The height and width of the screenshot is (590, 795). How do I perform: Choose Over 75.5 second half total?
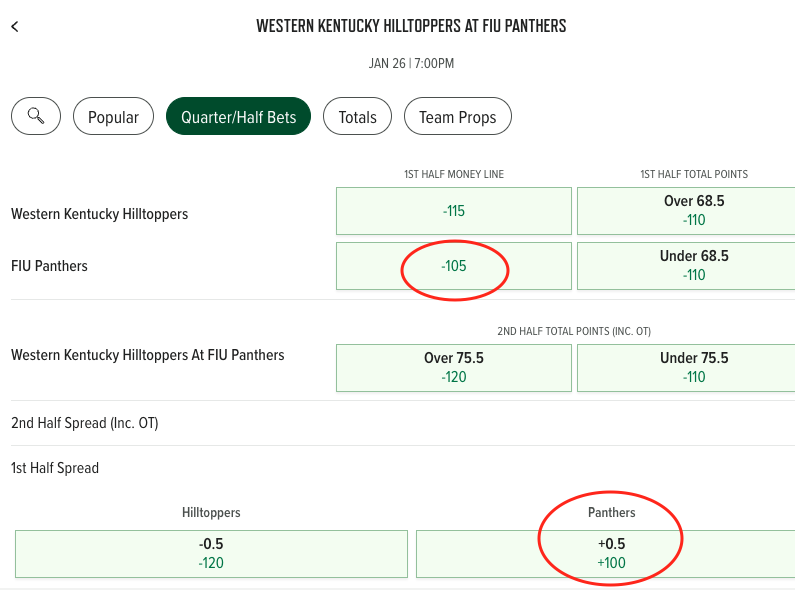click(x=454, y=368)
